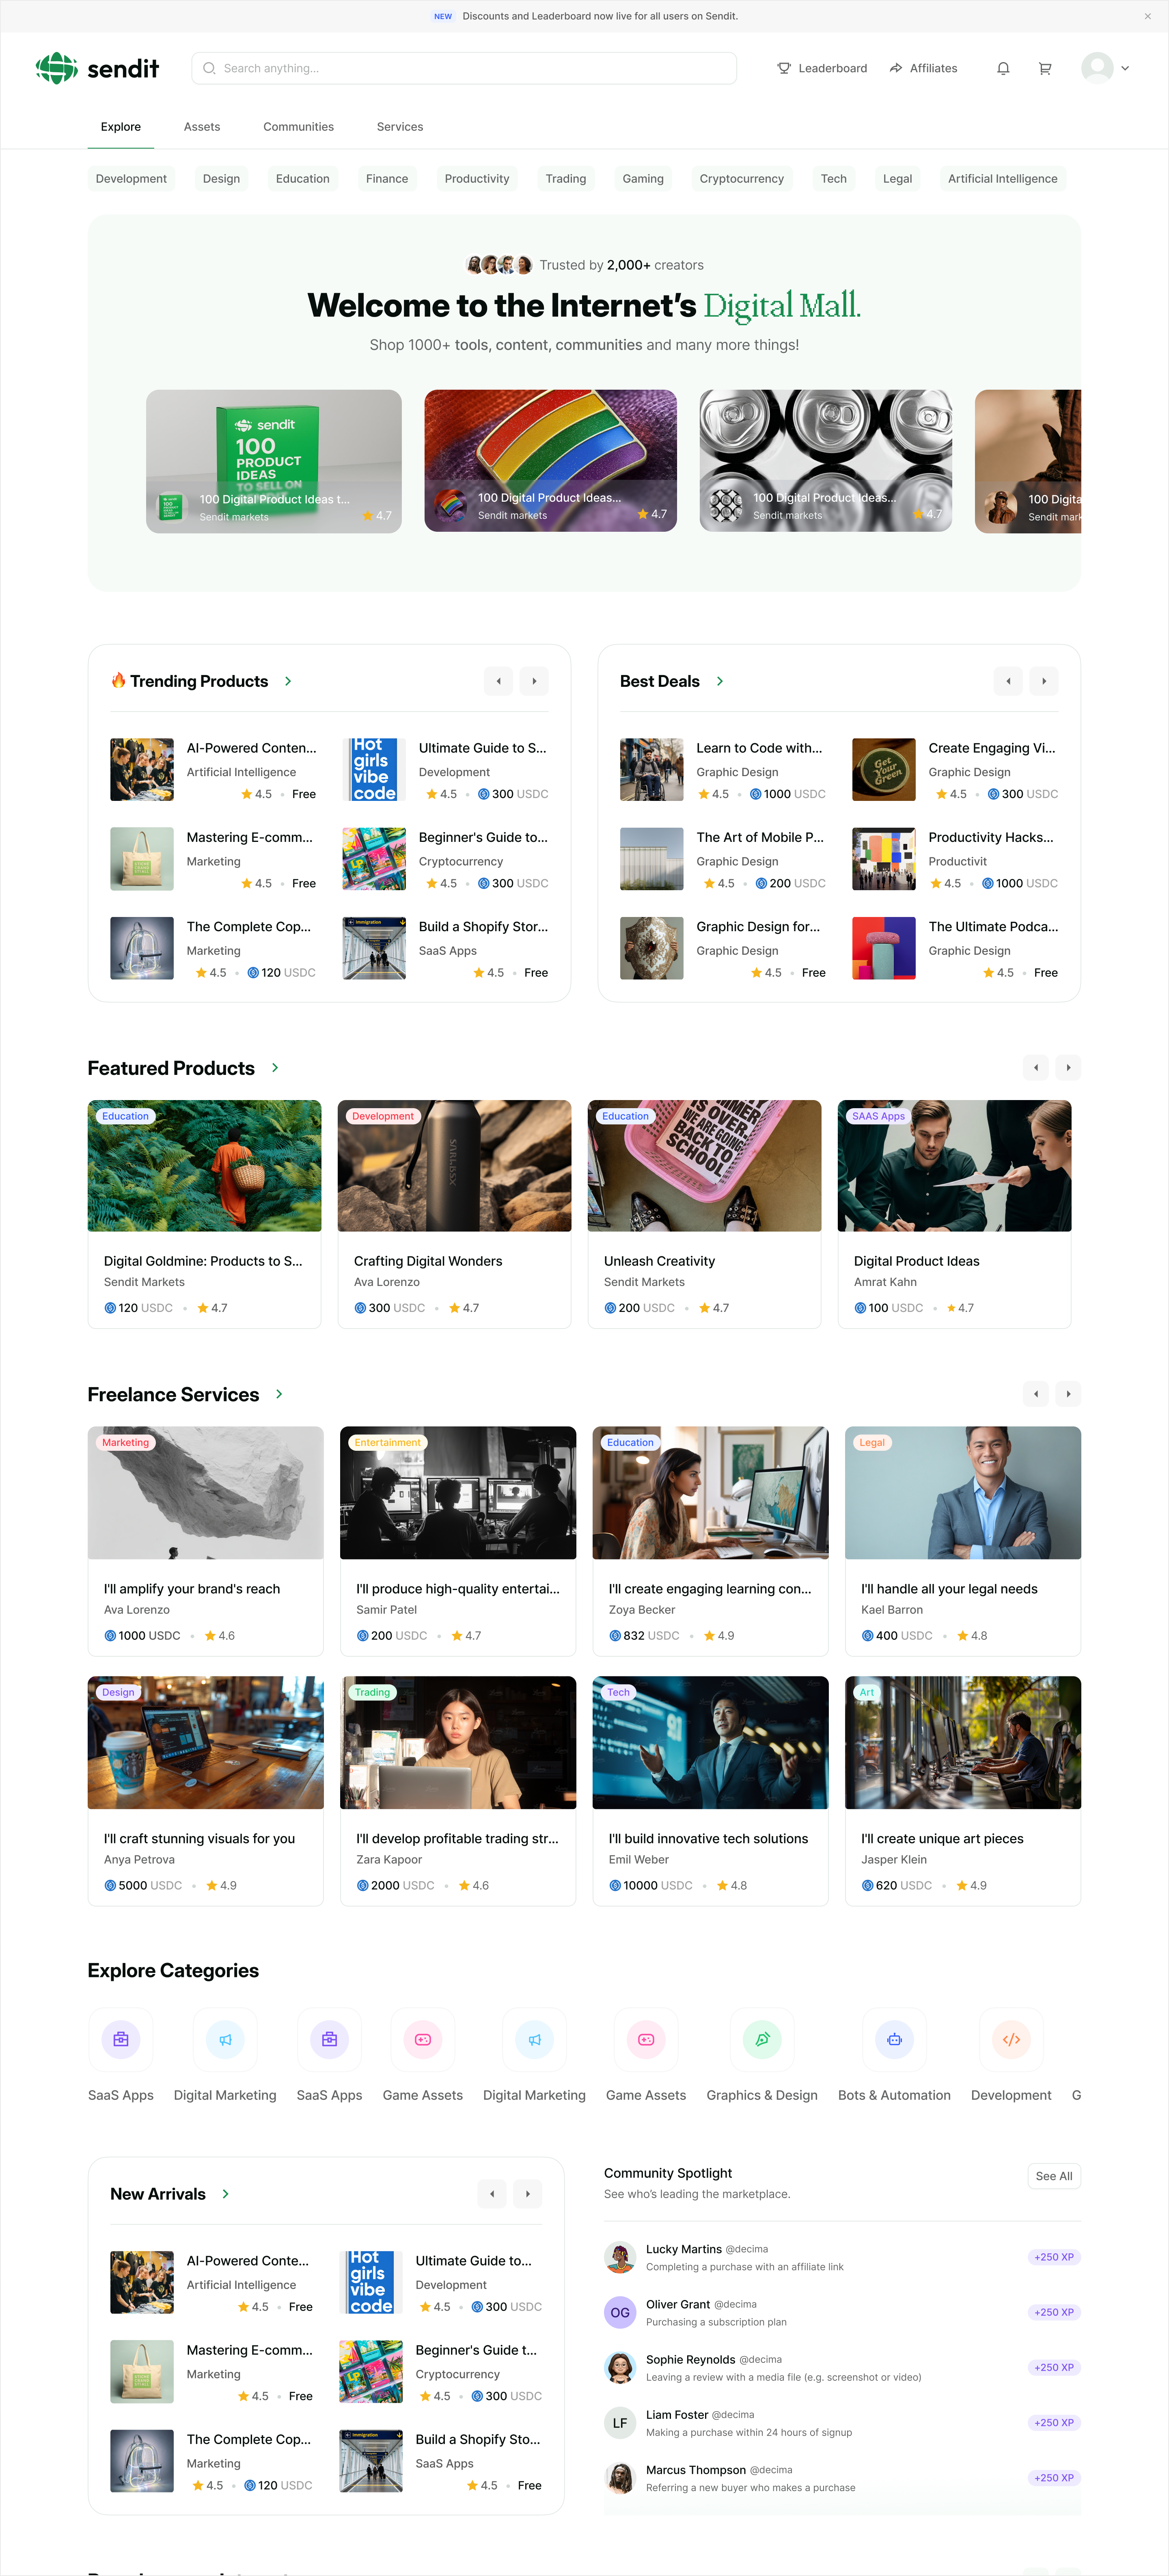Open the soda cans hero card
The width and height of the screenshot is (1169, 2576).
click(826, 461)
